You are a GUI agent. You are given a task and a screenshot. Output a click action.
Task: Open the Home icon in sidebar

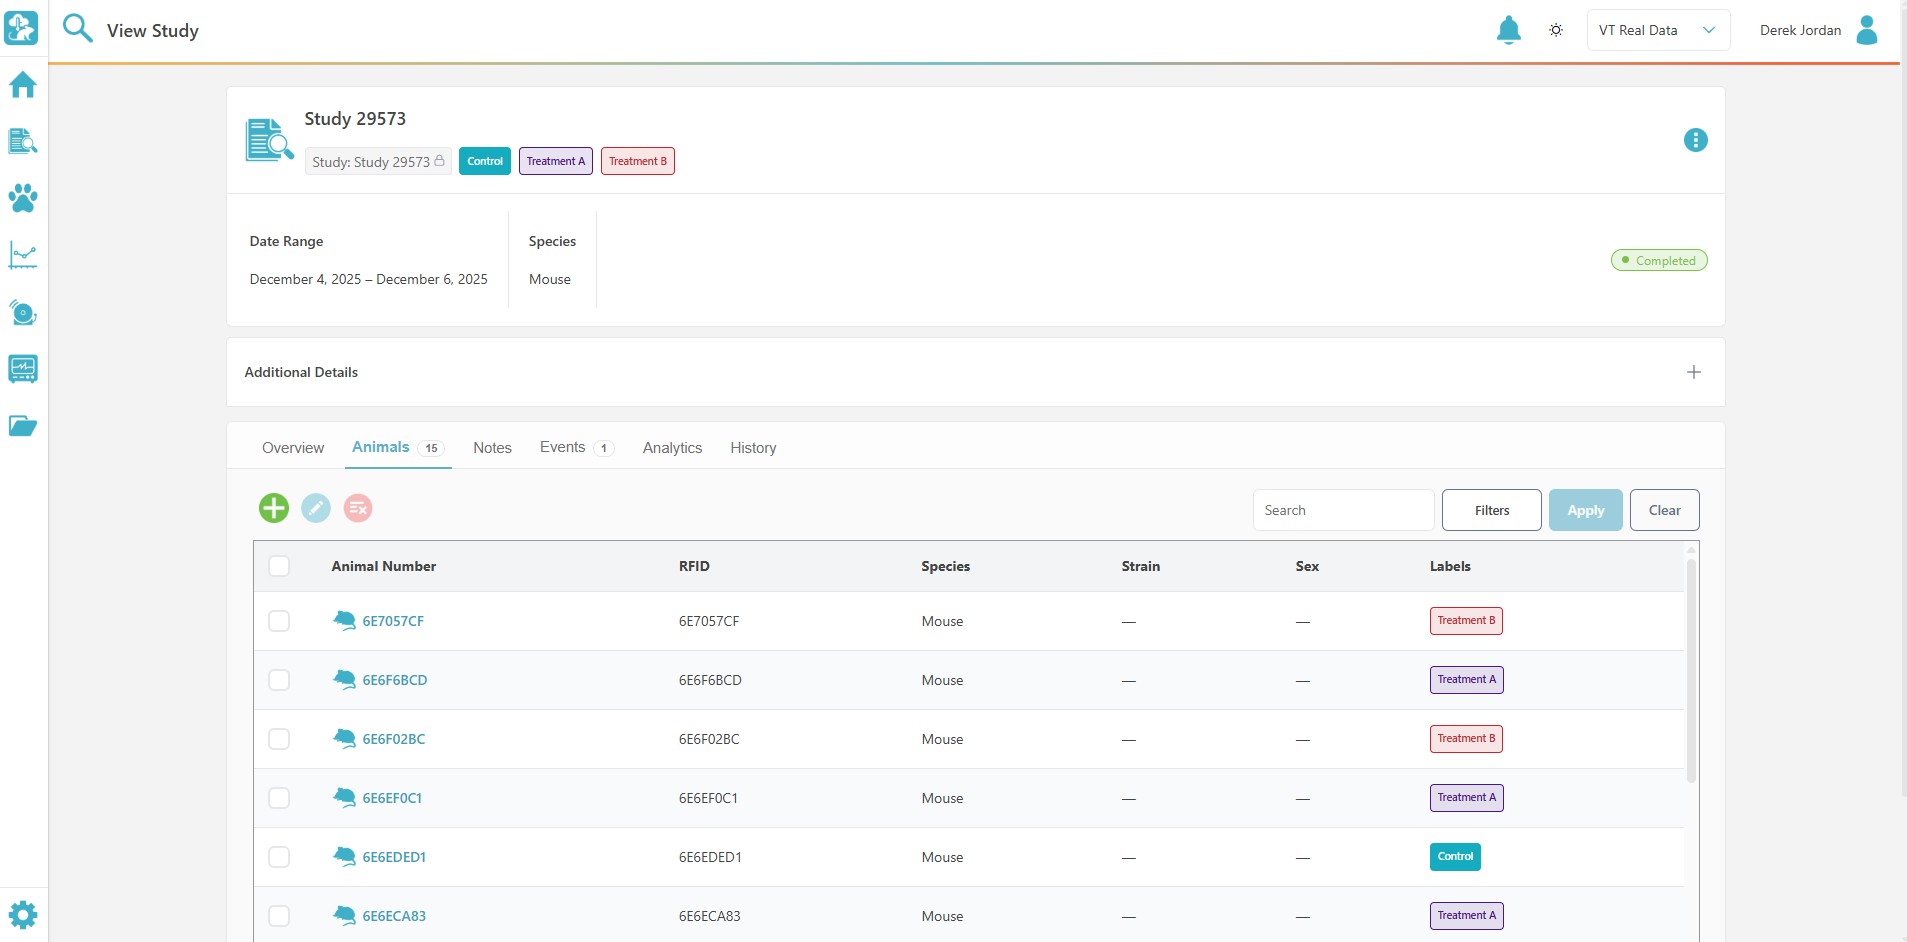[x=23, y=85]
